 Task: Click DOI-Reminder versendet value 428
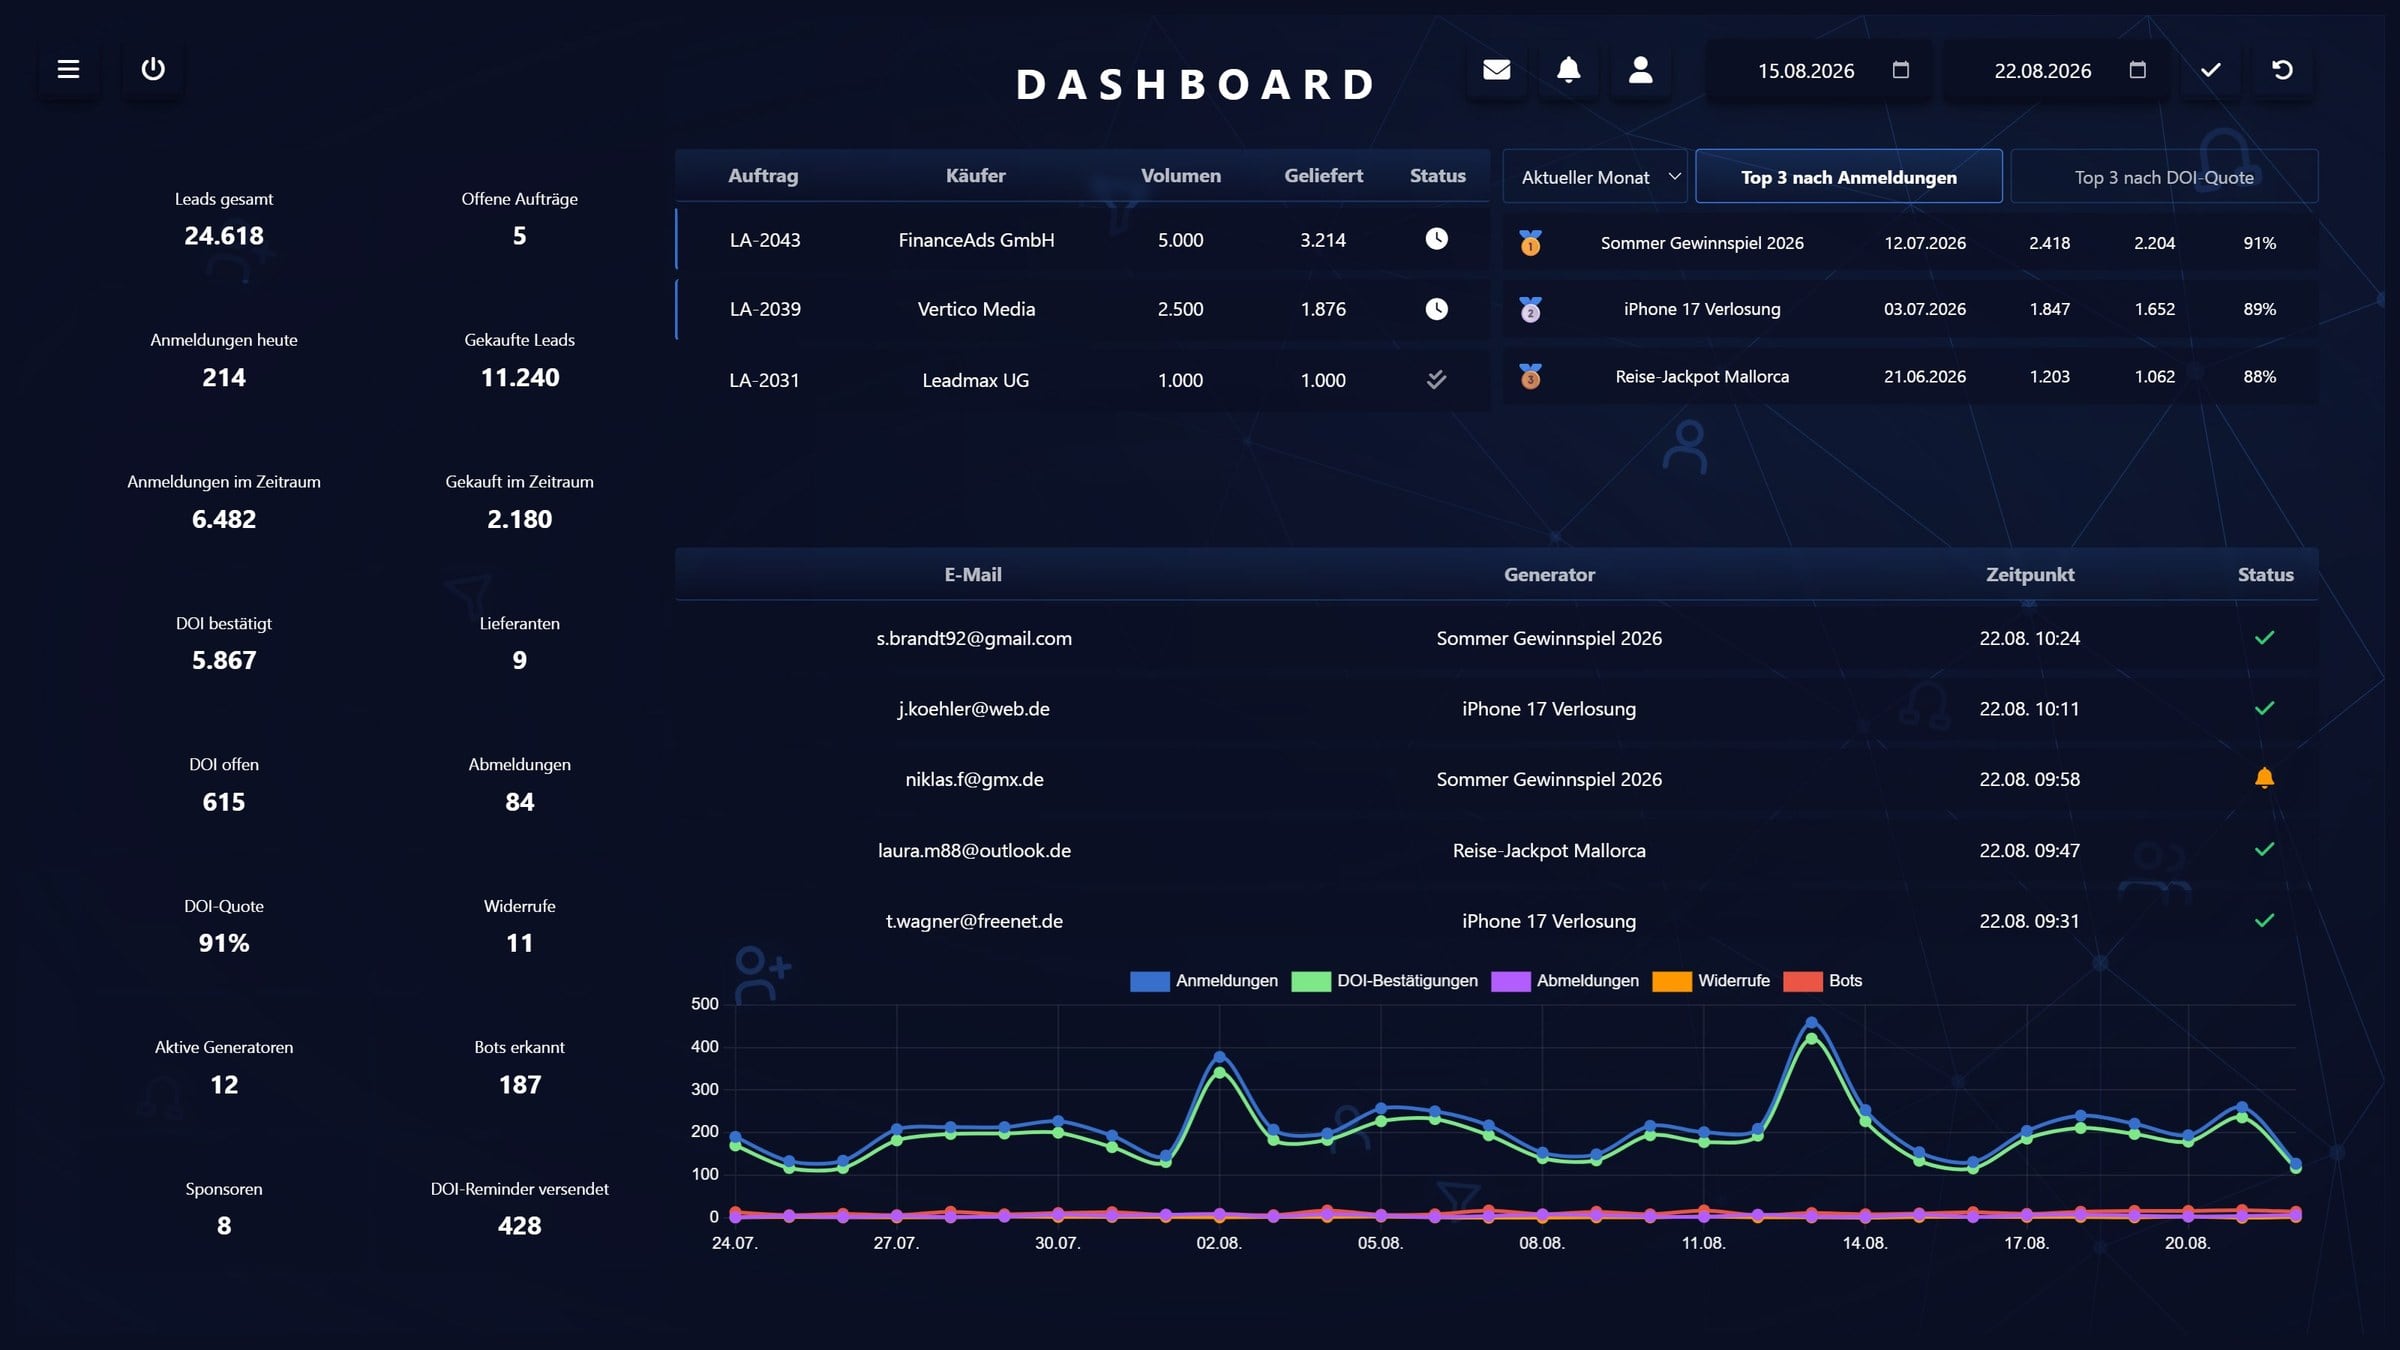pyautogui.click(x=519, y=1226)
